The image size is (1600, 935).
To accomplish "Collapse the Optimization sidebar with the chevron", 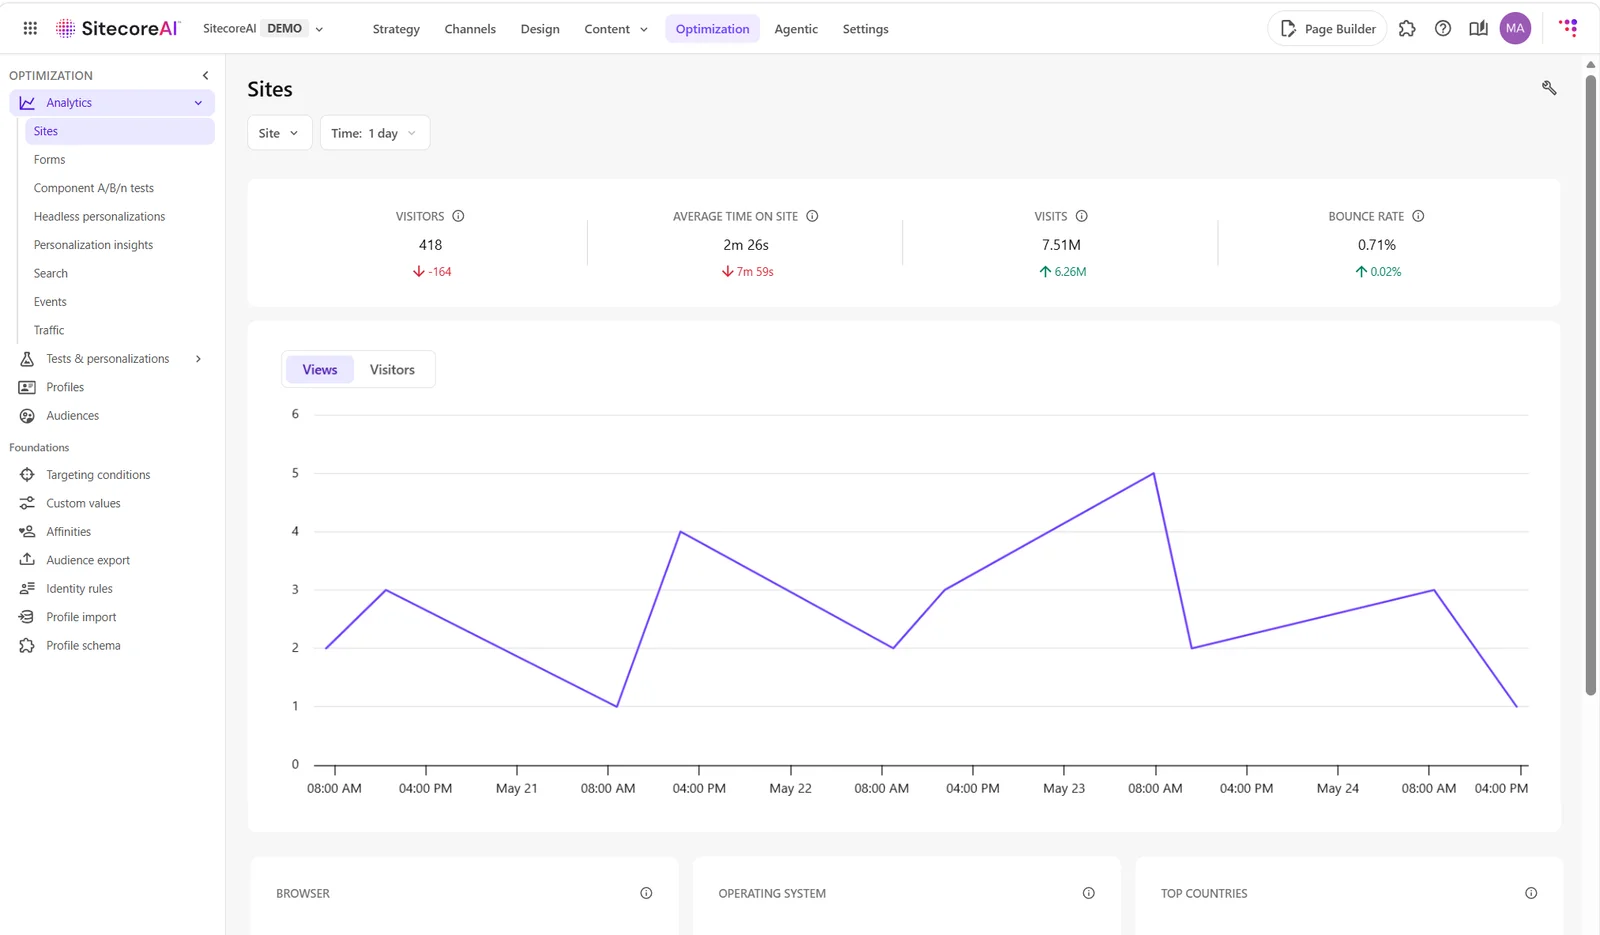I will point(206,75).
